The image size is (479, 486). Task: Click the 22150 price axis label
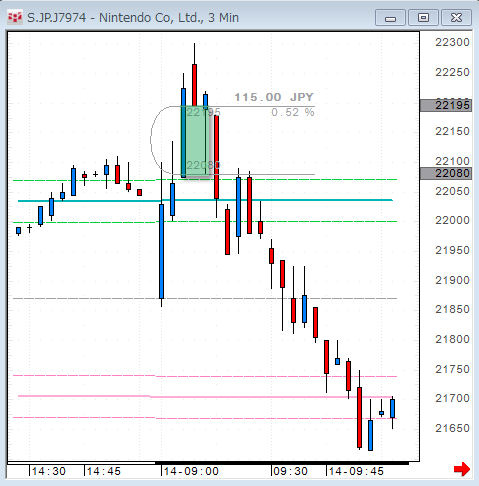452,131
